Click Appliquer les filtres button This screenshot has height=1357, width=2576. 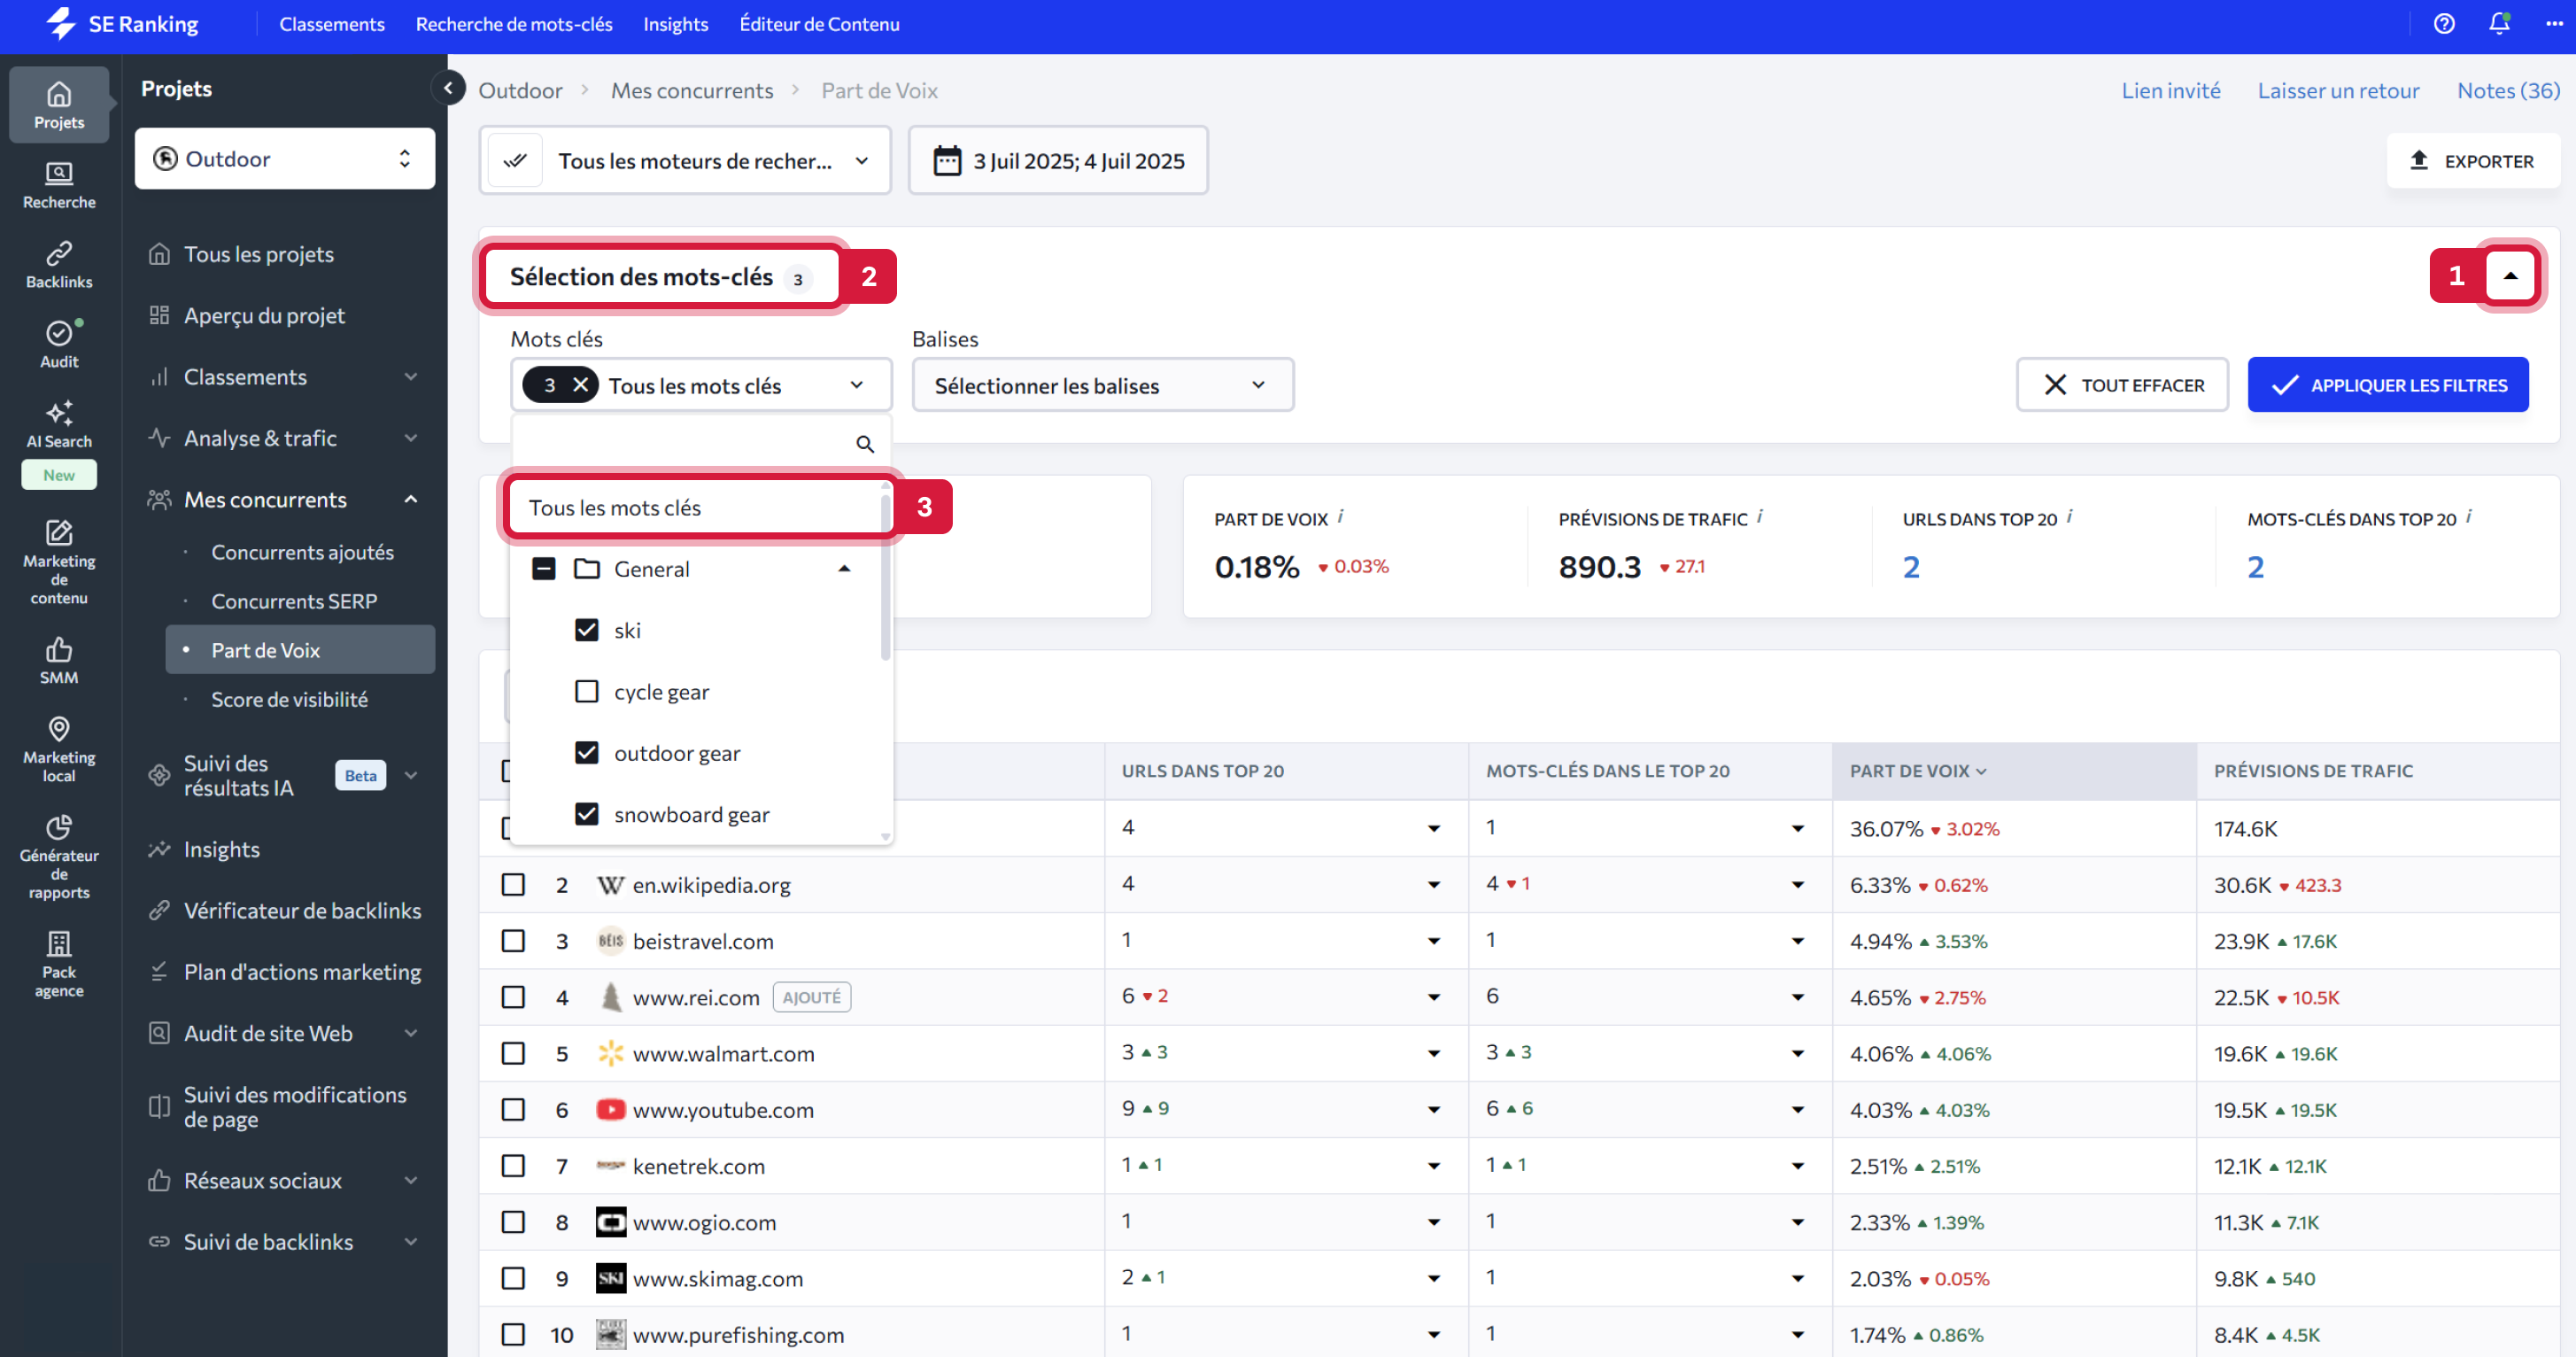click(2387, 386)
